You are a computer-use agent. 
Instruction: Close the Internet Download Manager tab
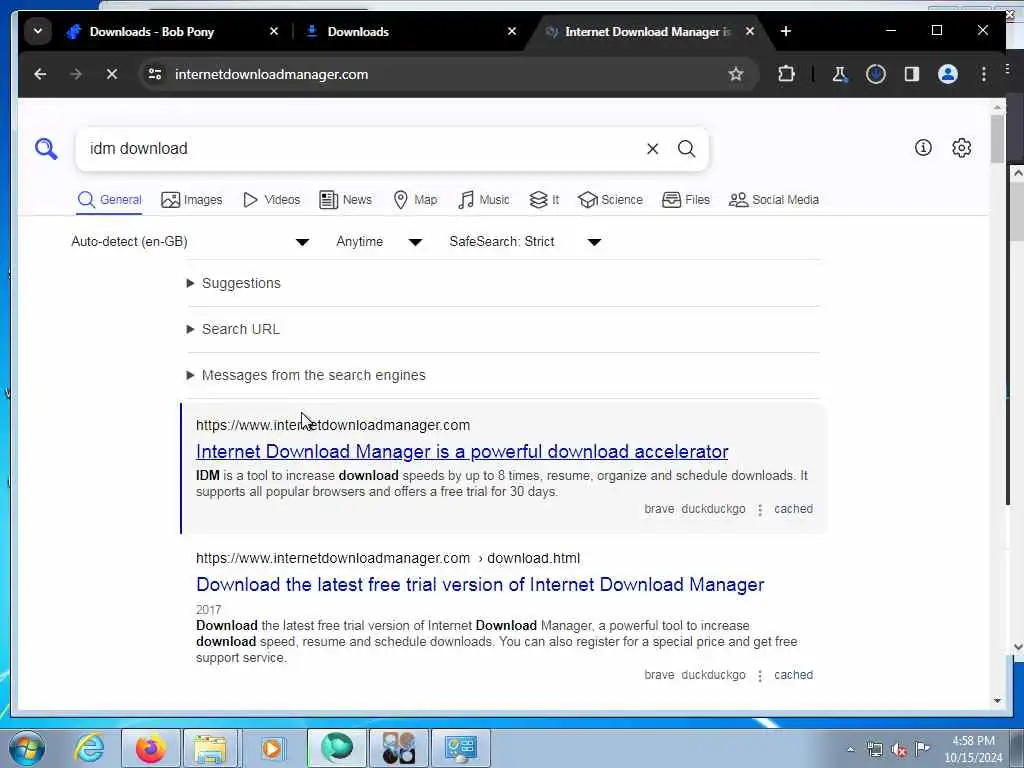(x=750, y=31)
